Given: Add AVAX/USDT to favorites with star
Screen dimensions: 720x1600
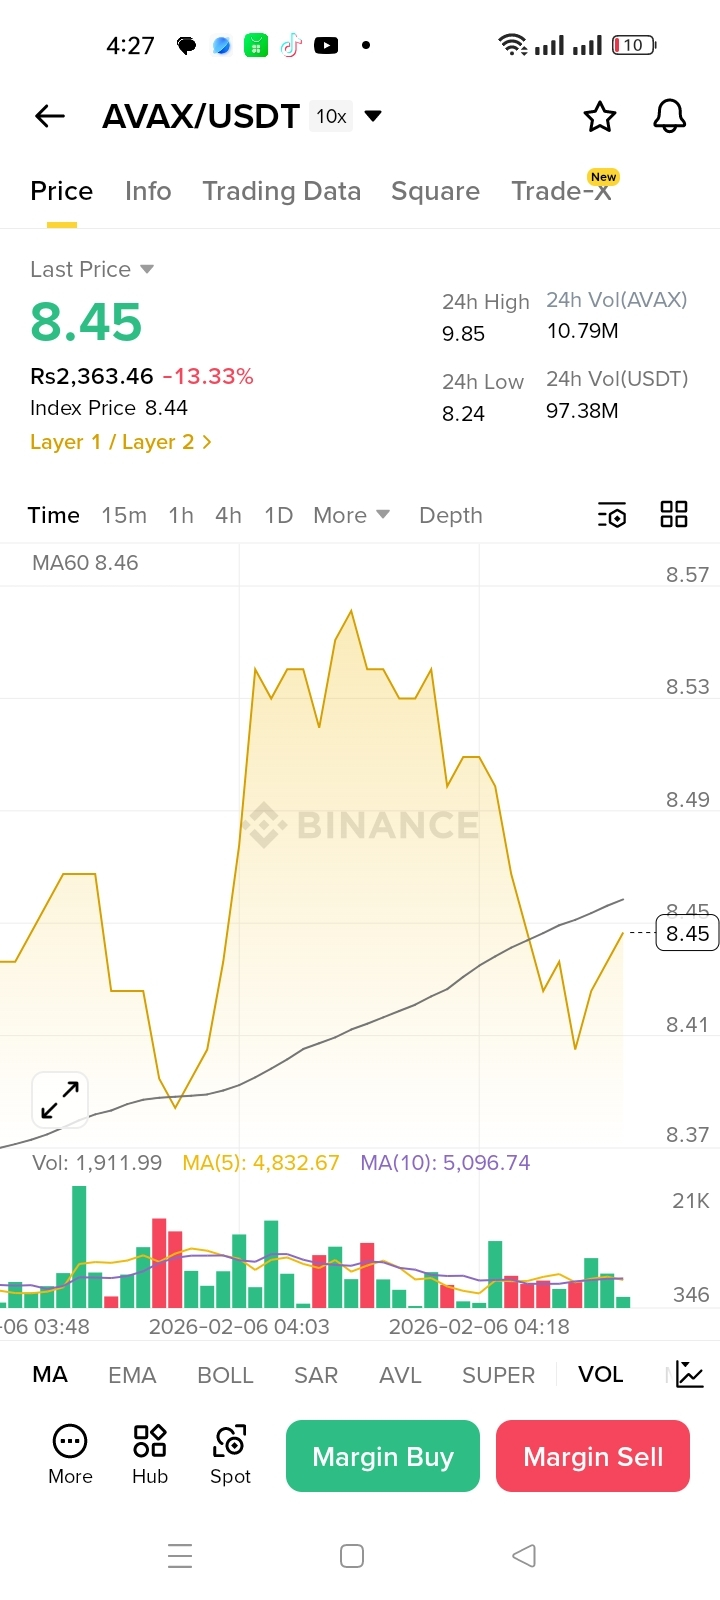Looking at the screenshot, I should tap(600, 117).
